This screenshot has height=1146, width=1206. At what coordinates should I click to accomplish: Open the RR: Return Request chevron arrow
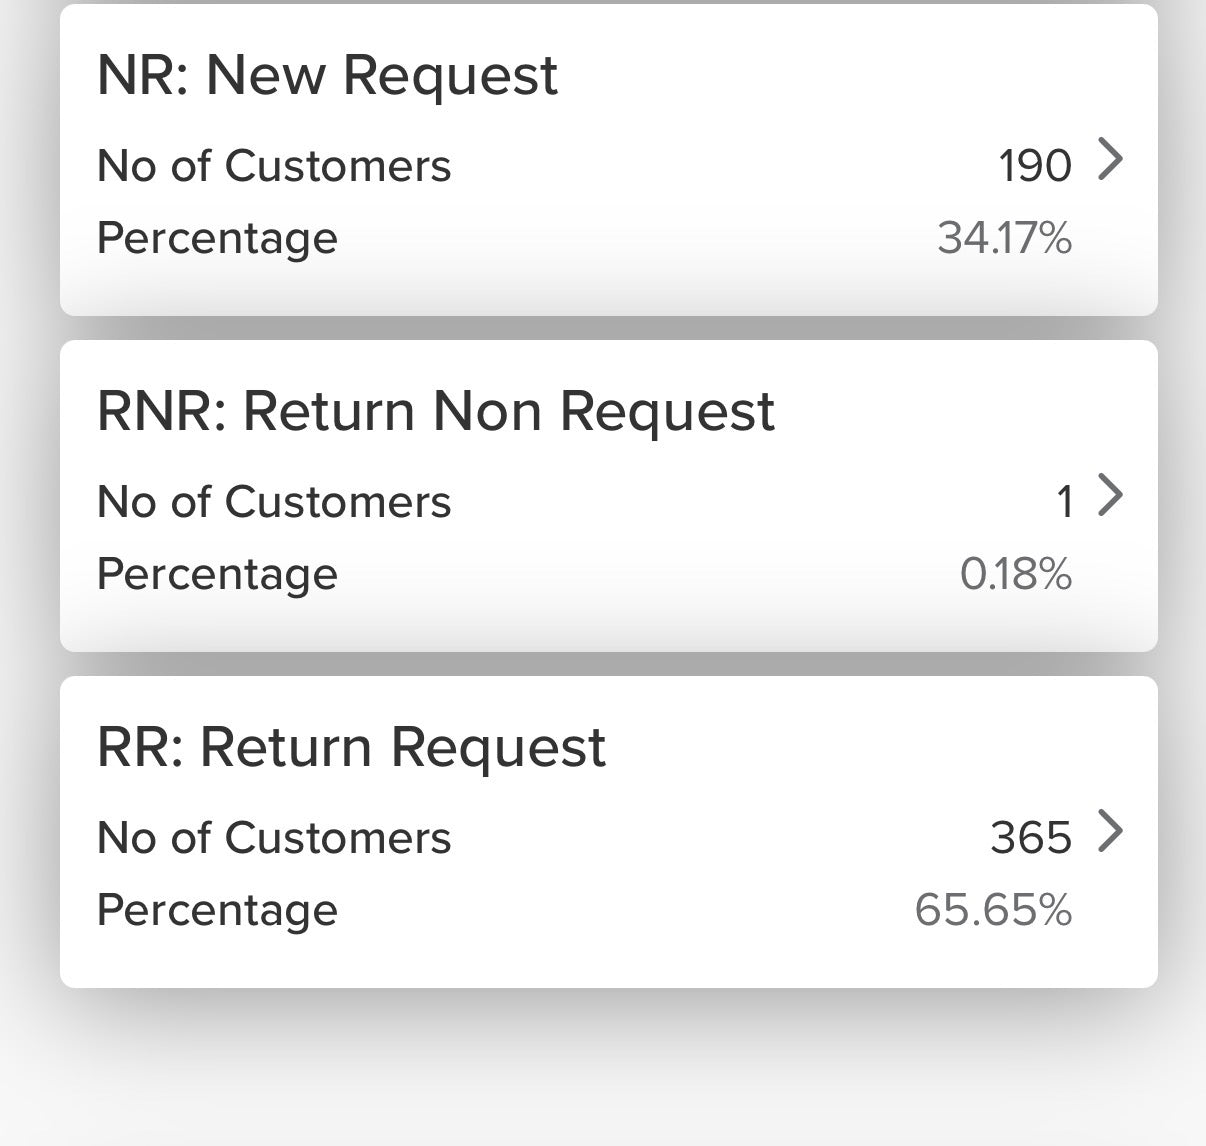[x=1110, y=831]
